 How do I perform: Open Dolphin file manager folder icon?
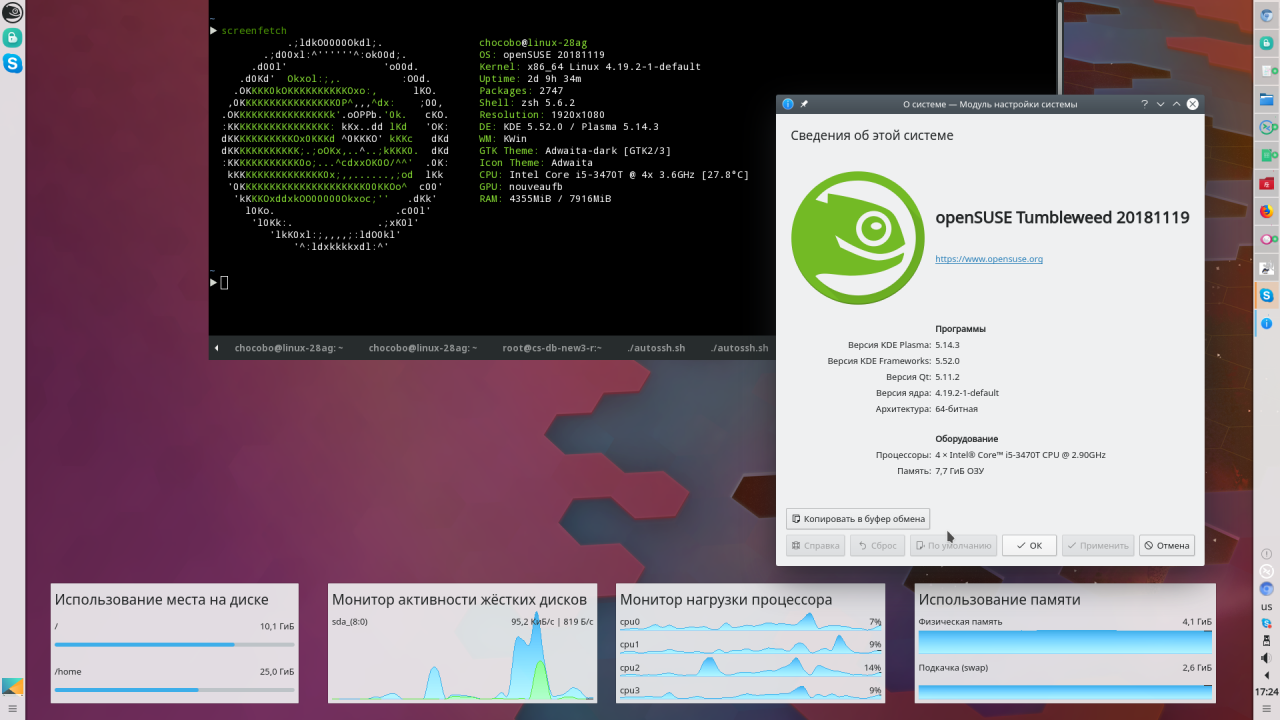point(1266,99)
